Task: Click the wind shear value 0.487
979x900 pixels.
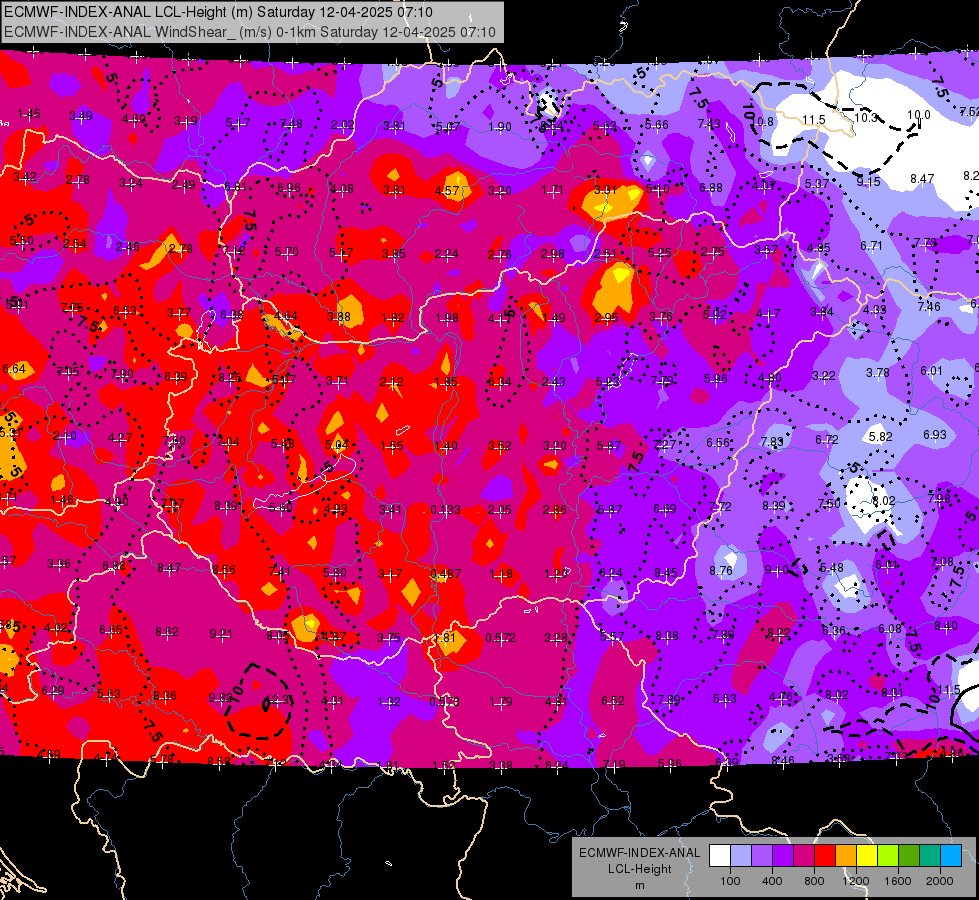Action: [x=446, y=573]
